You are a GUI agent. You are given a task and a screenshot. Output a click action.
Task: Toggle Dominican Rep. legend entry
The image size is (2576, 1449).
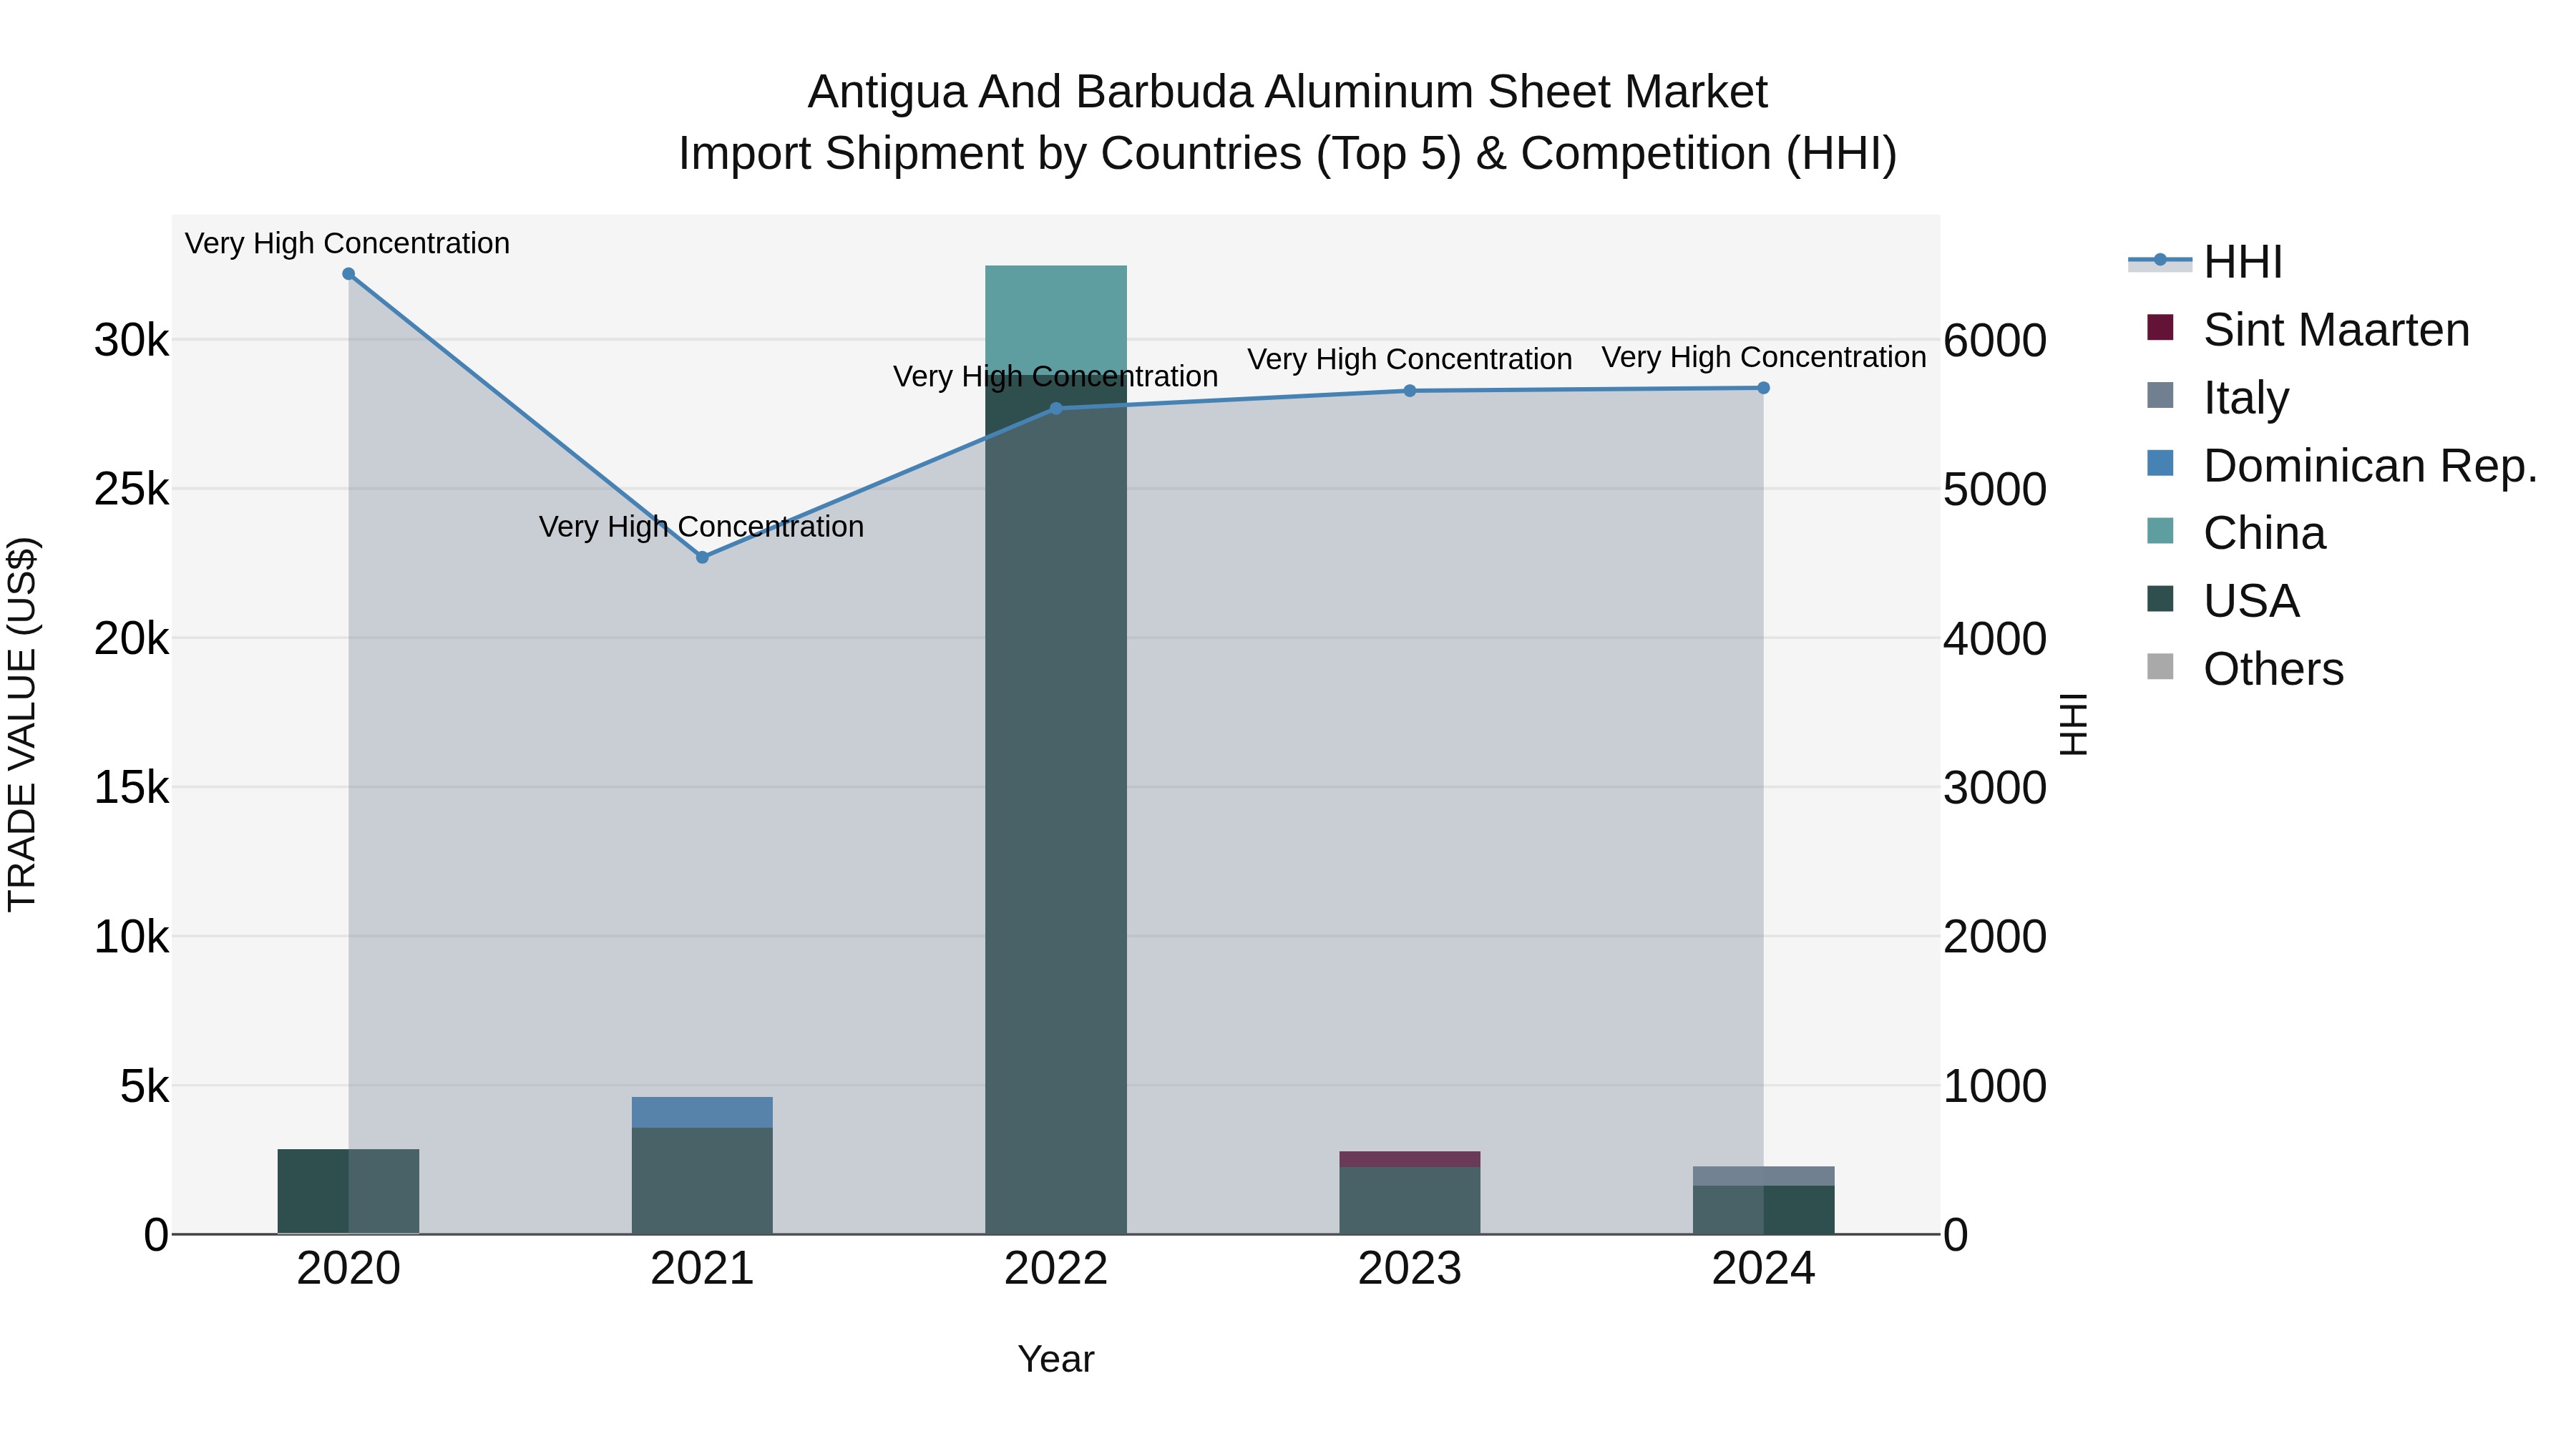[x=2342, y=466]
